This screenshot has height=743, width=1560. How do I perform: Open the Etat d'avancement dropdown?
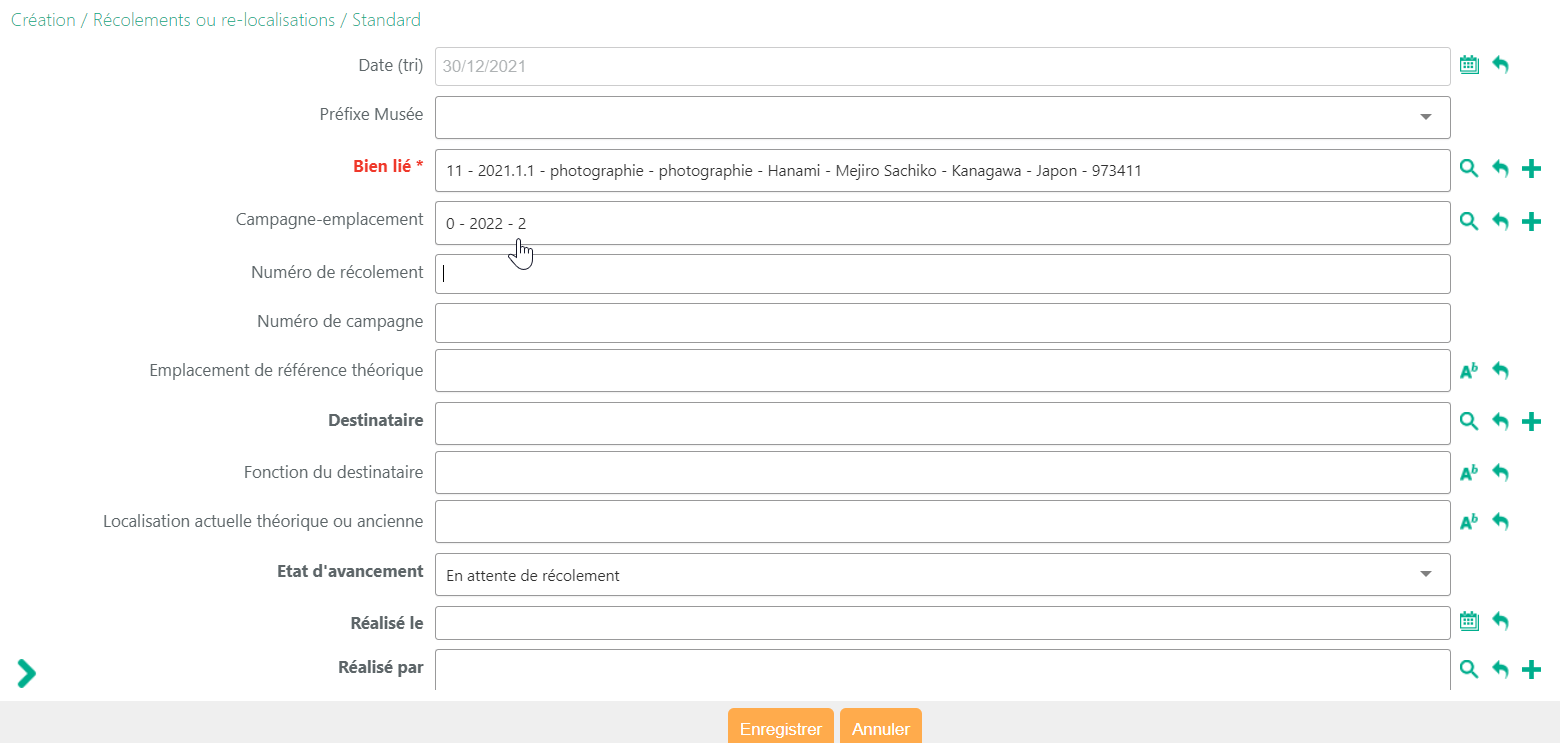[x=1425, y=574]
